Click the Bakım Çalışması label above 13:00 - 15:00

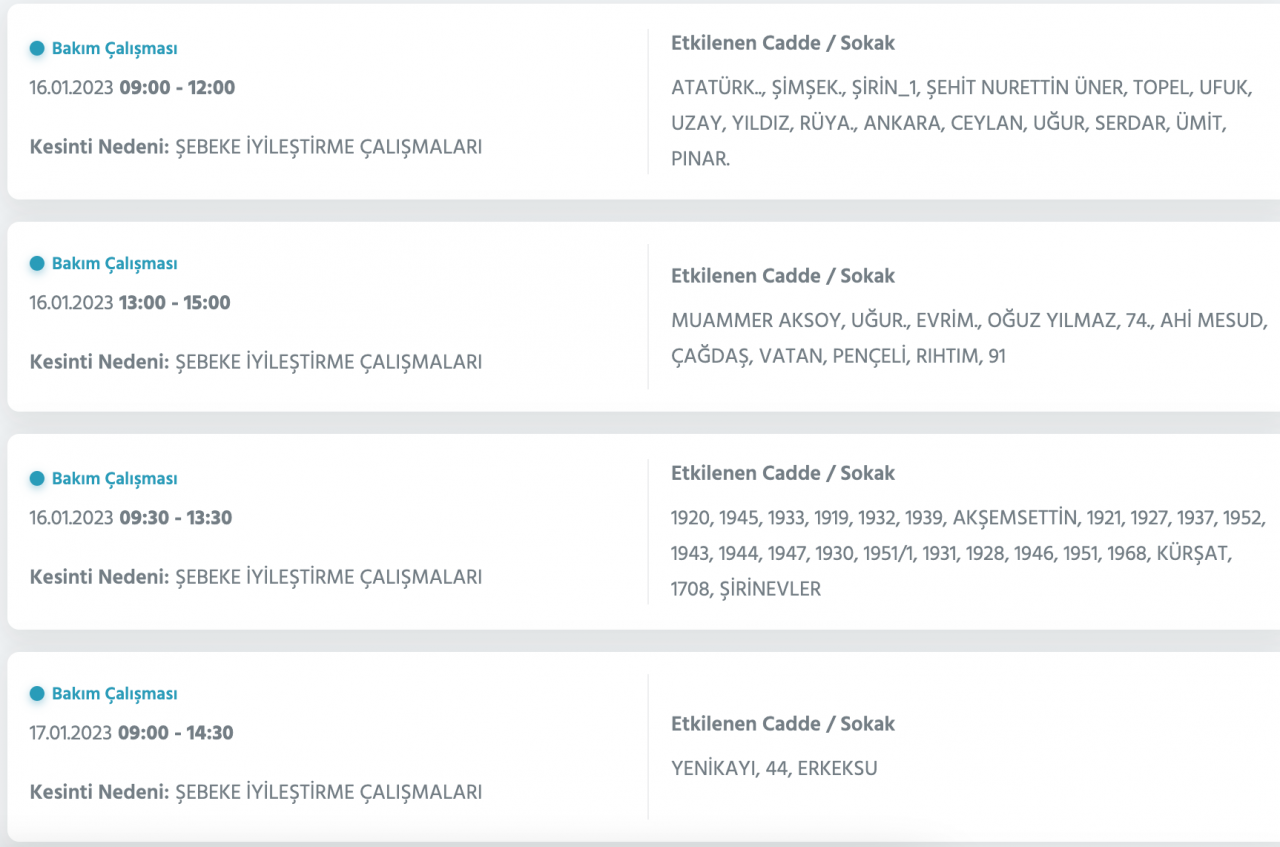tap(114, 263)
